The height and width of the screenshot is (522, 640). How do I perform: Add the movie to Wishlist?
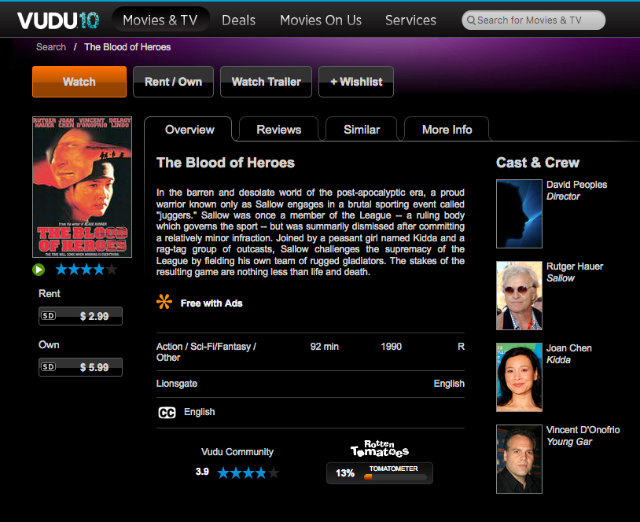coord(356,82)
